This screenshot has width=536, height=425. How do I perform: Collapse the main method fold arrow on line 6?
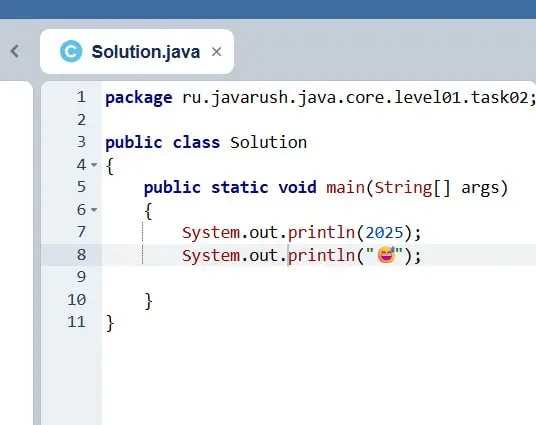94,210
